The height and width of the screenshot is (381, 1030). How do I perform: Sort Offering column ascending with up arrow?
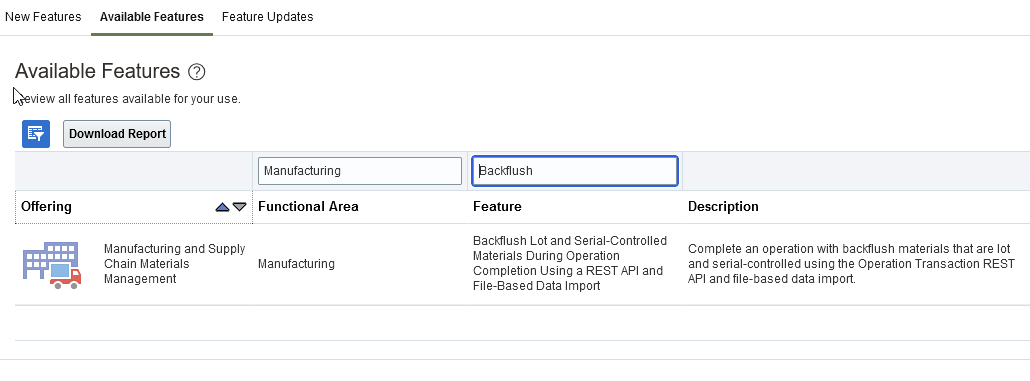(223, 207)
